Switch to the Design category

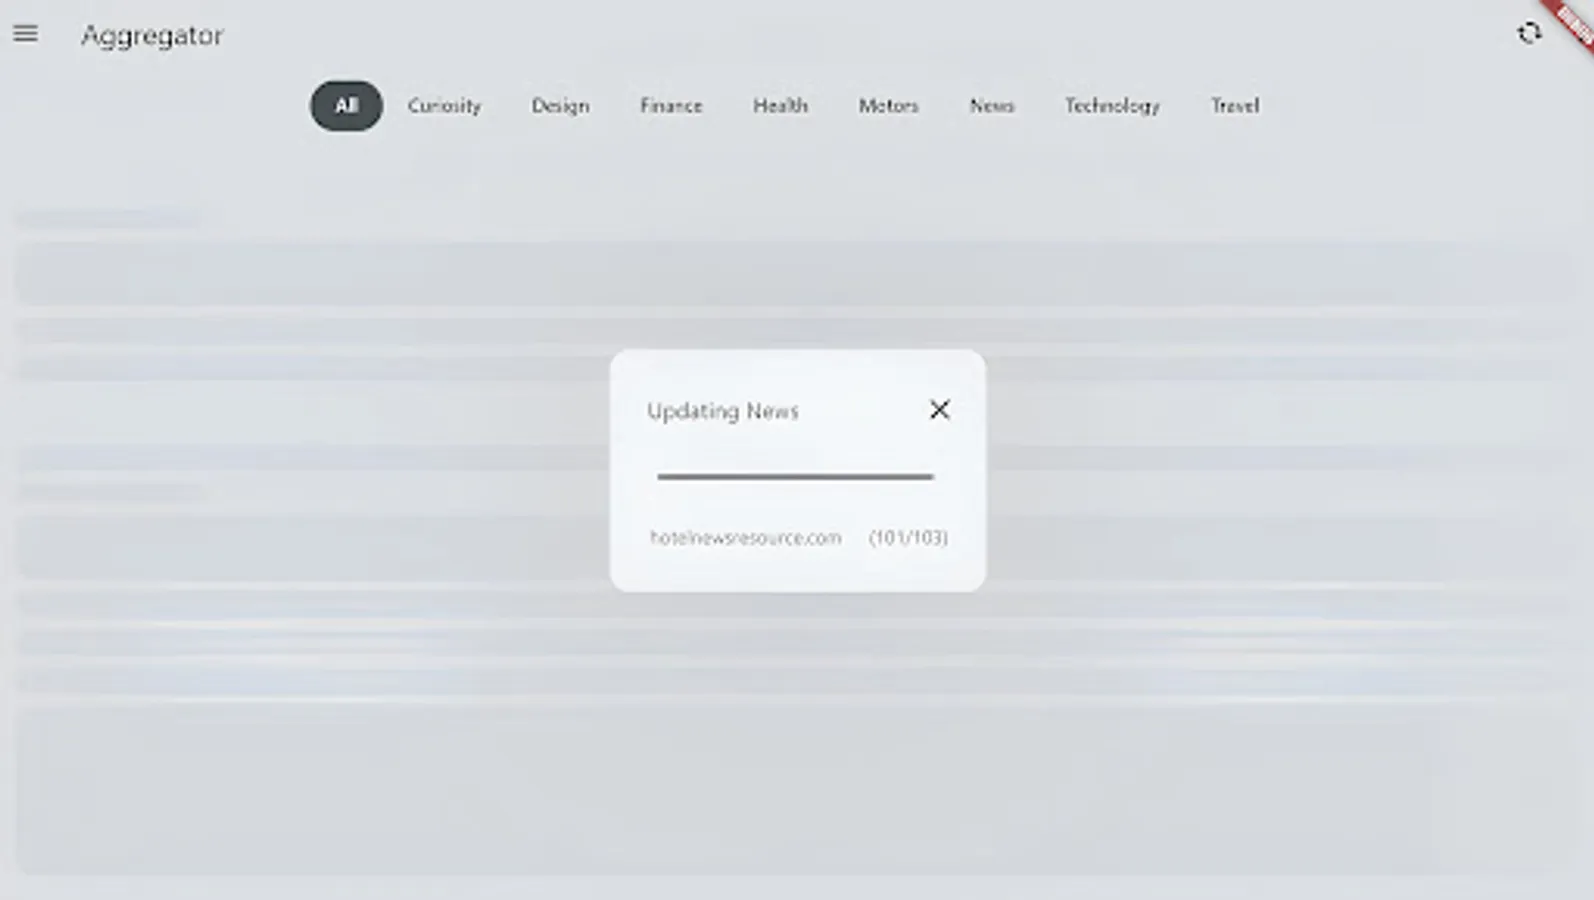[x=560, y=106]
